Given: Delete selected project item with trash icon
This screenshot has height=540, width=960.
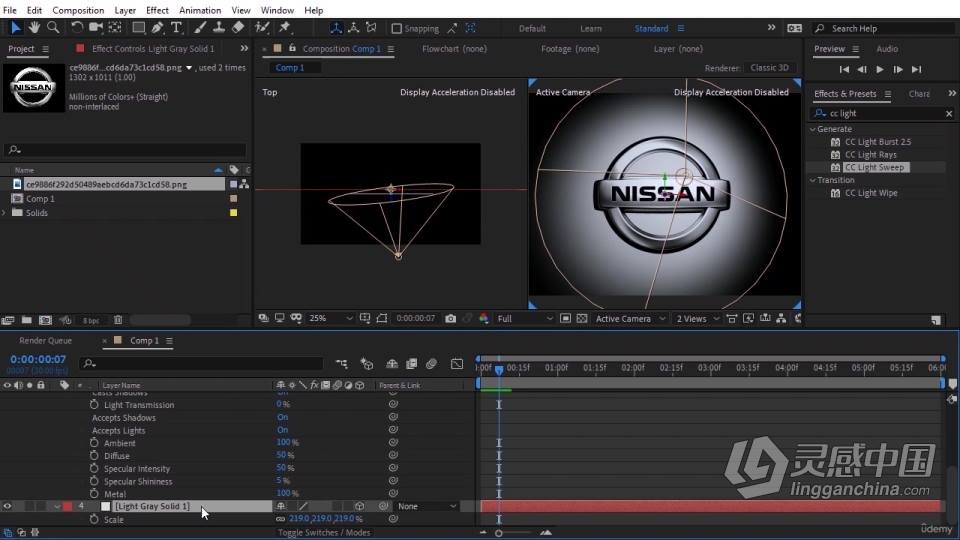Looking at the screenshot, I should (118, 320).
